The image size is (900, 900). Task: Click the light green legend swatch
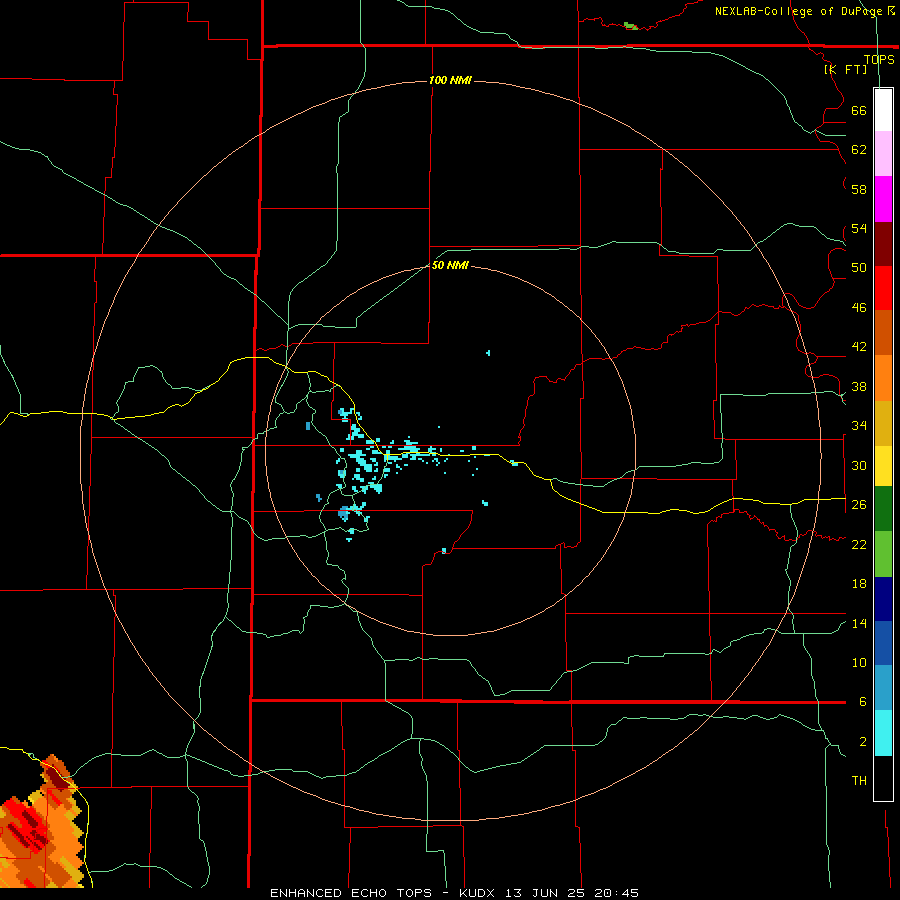click(883, 554)
